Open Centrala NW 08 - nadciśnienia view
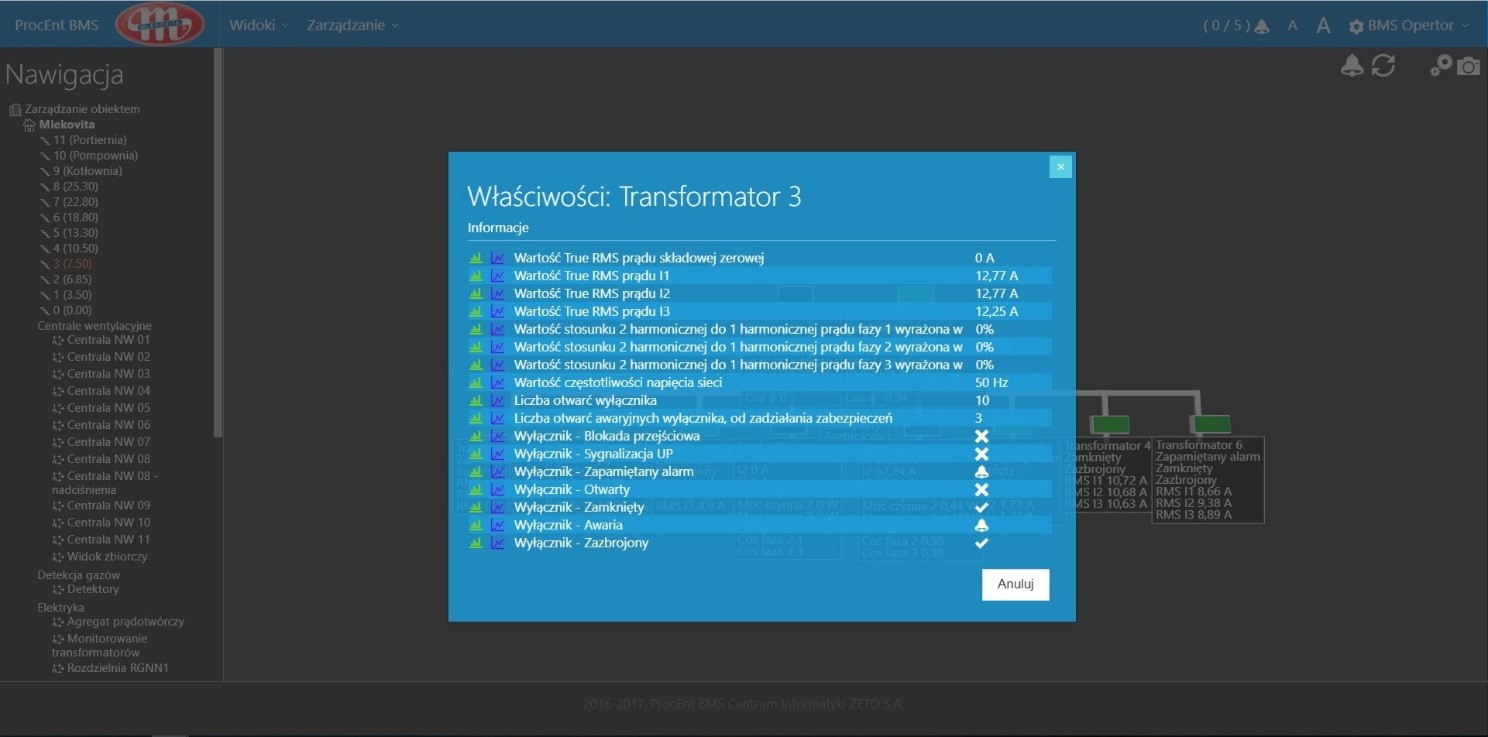This screenshot has width=1488, height=737. tap(105, 483)
